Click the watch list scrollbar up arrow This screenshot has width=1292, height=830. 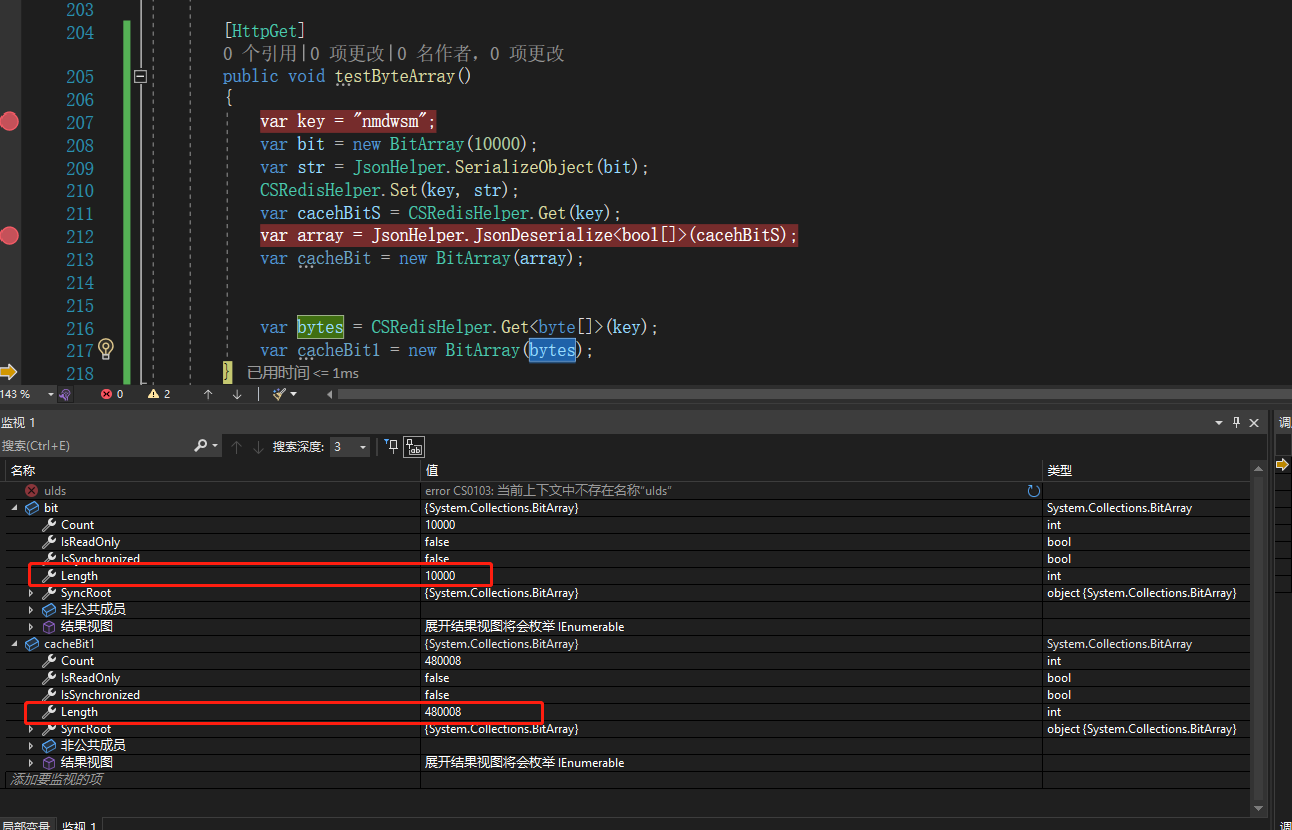coord(1258,468)
